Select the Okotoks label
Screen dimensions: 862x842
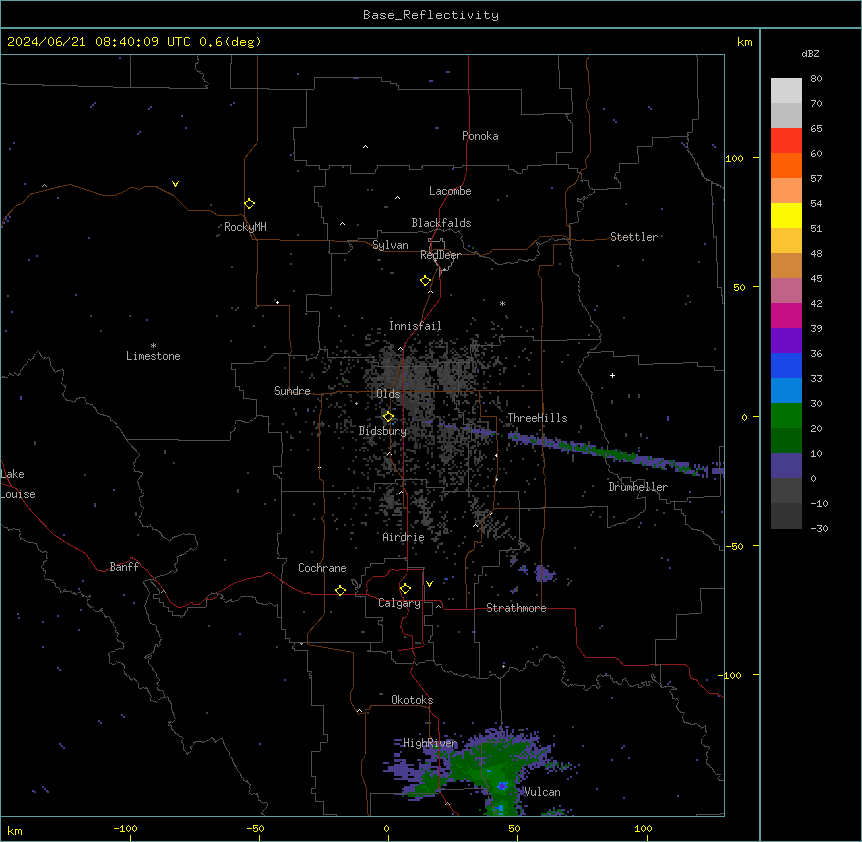click(412, 700)
